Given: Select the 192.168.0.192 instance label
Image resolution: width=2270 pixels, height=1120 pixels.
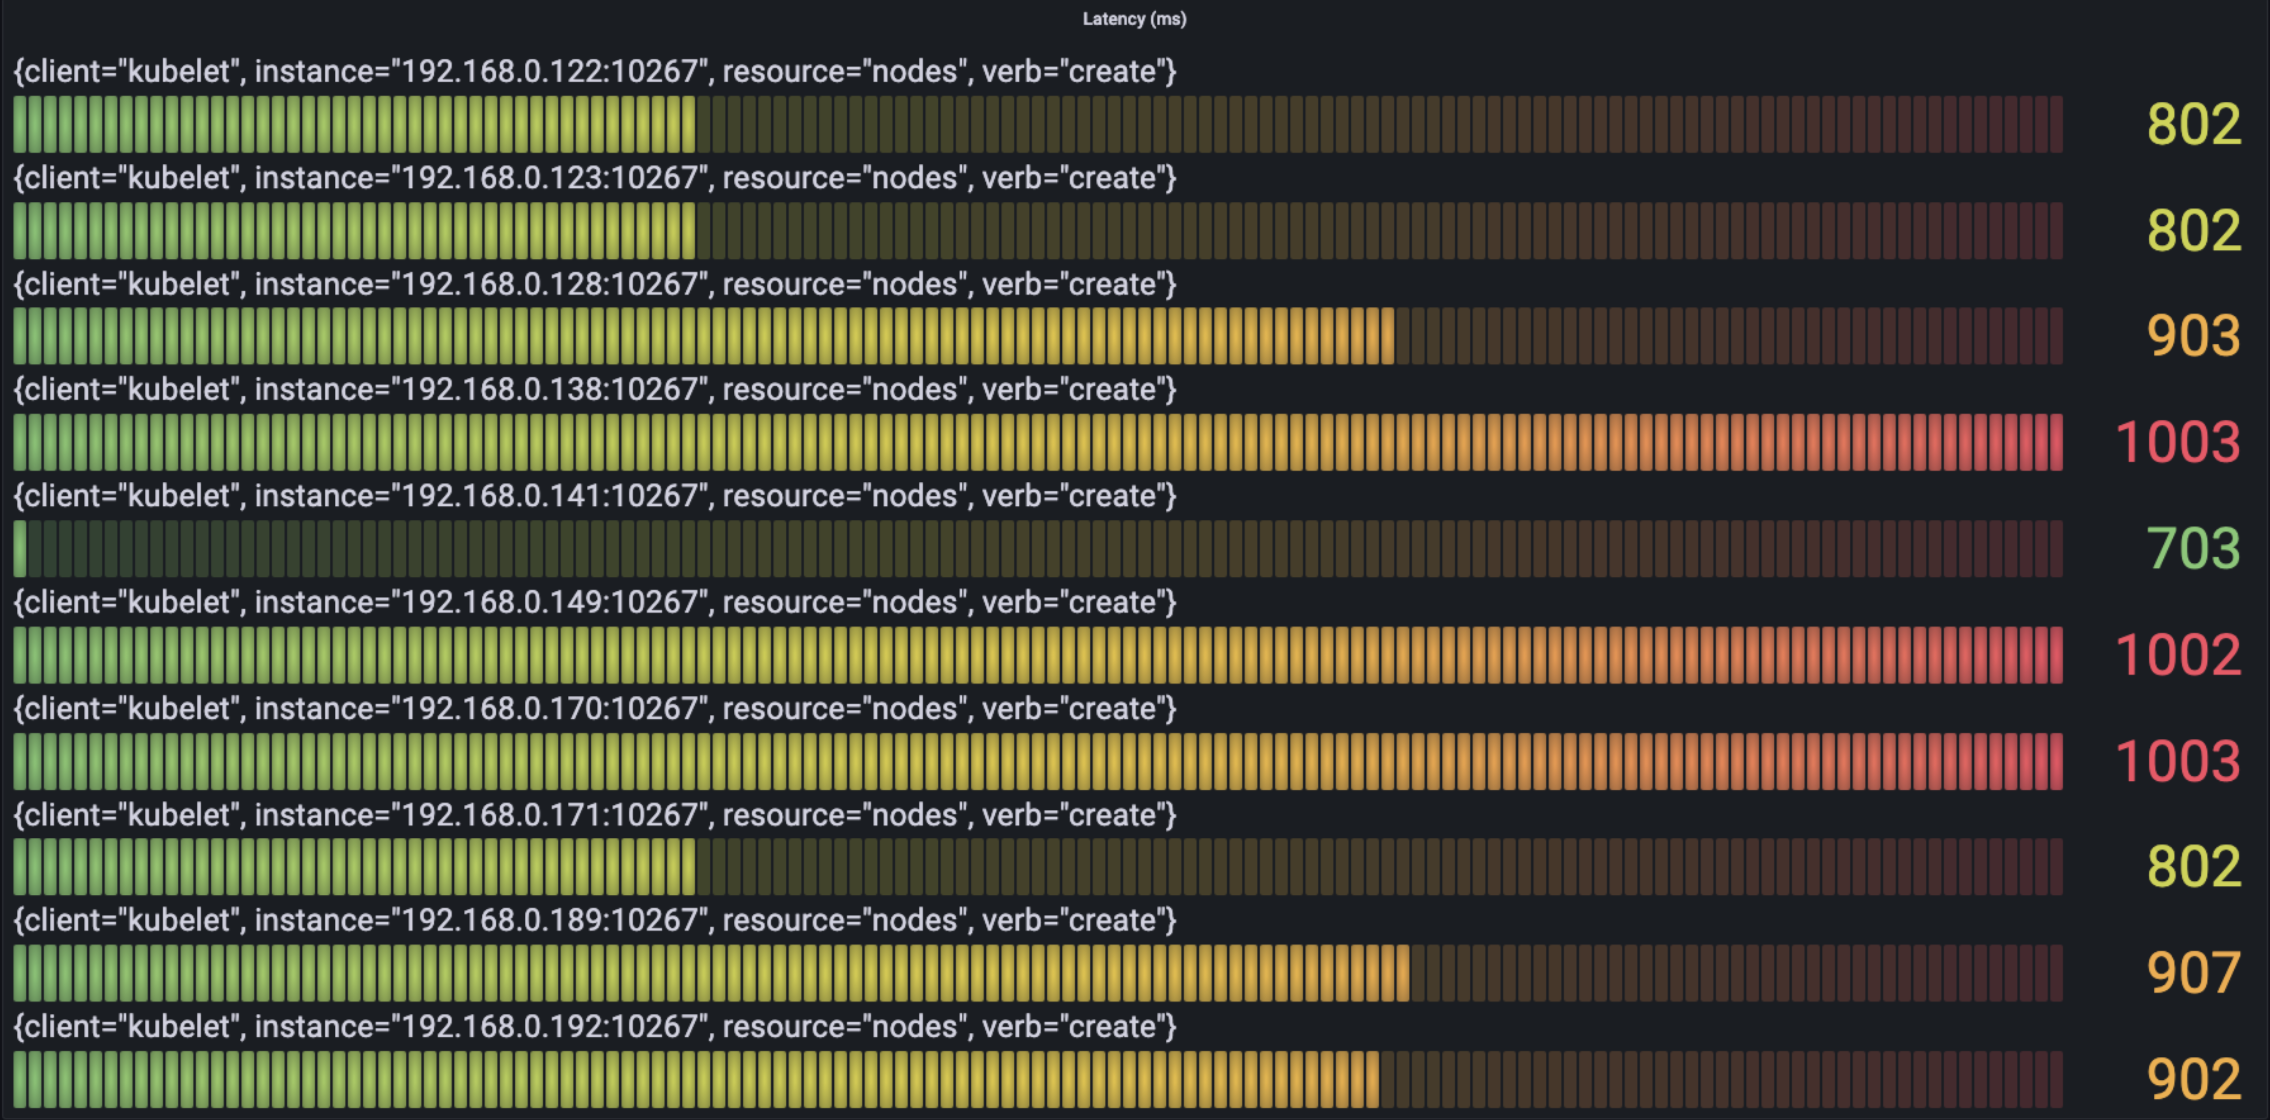Looking at the screenshot, I should pyautogui.click(x=595, y=1027).
